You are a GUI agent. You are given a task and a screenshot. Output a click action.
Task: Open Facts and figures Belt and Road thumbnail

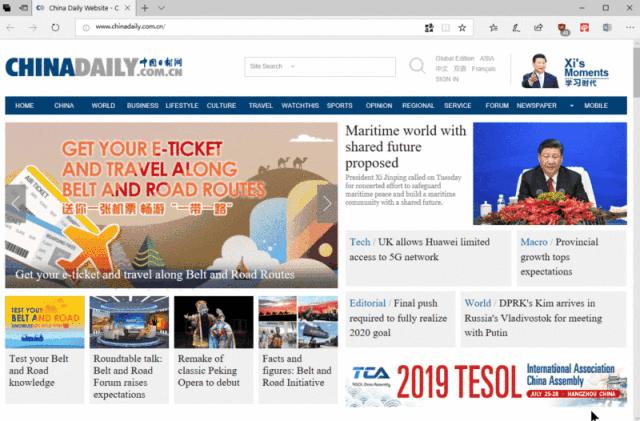click(298, 322)
